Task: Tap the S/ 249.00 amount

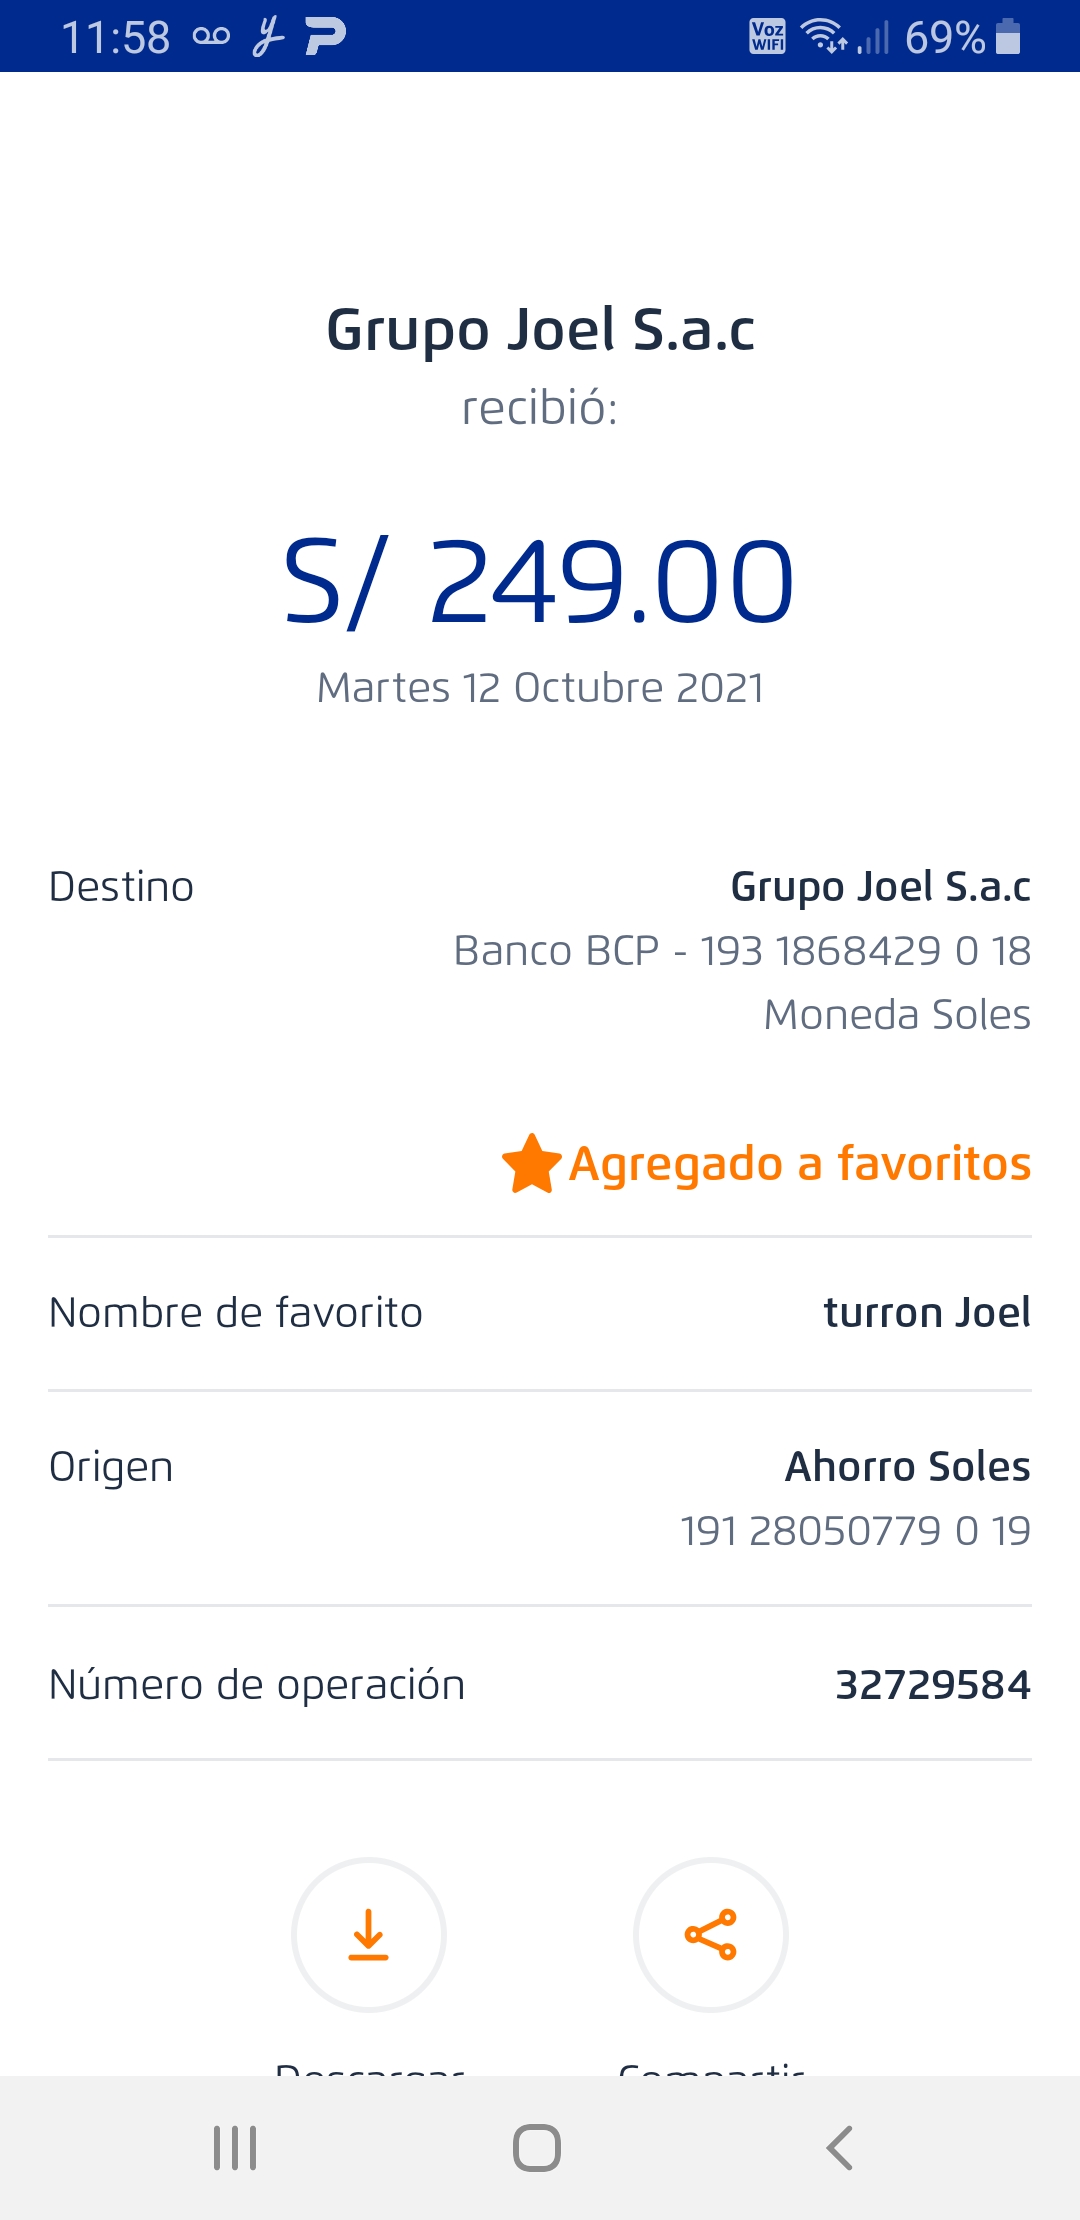Action: pos(539,582)
